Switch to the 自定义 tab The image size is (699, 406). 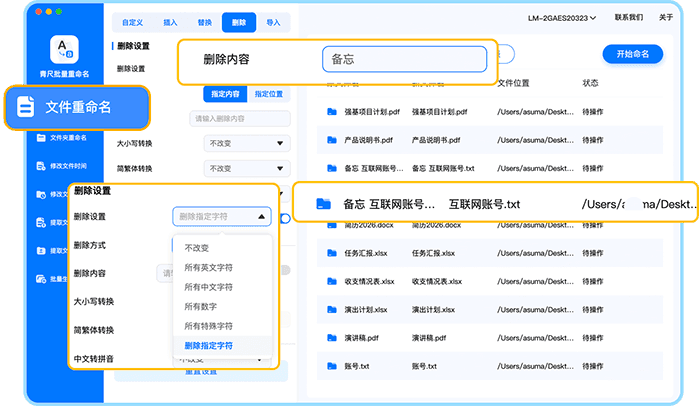(x=132, y=20)
